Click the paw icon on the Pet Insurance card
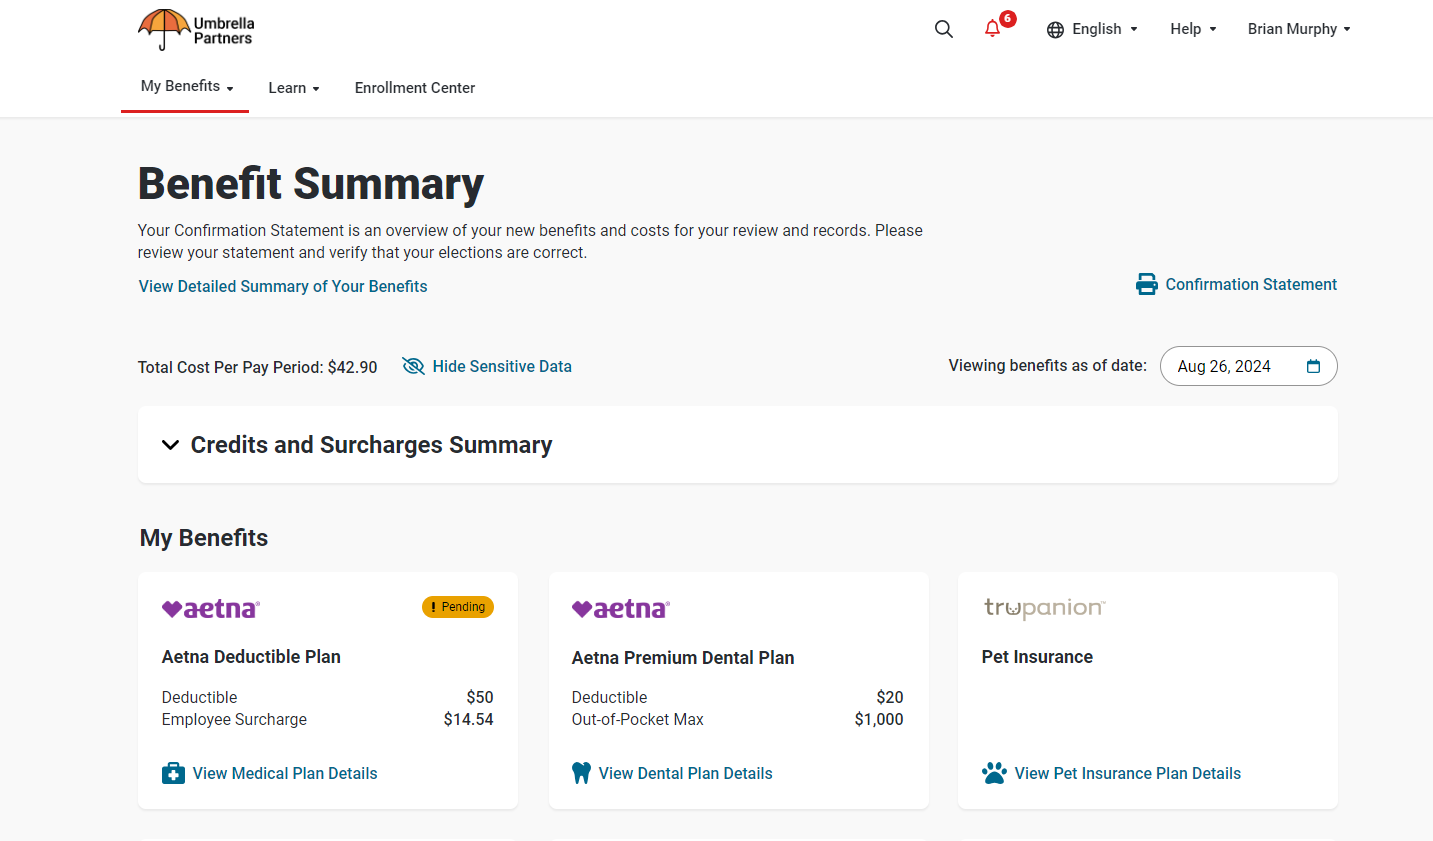 [x=994, y=772]
